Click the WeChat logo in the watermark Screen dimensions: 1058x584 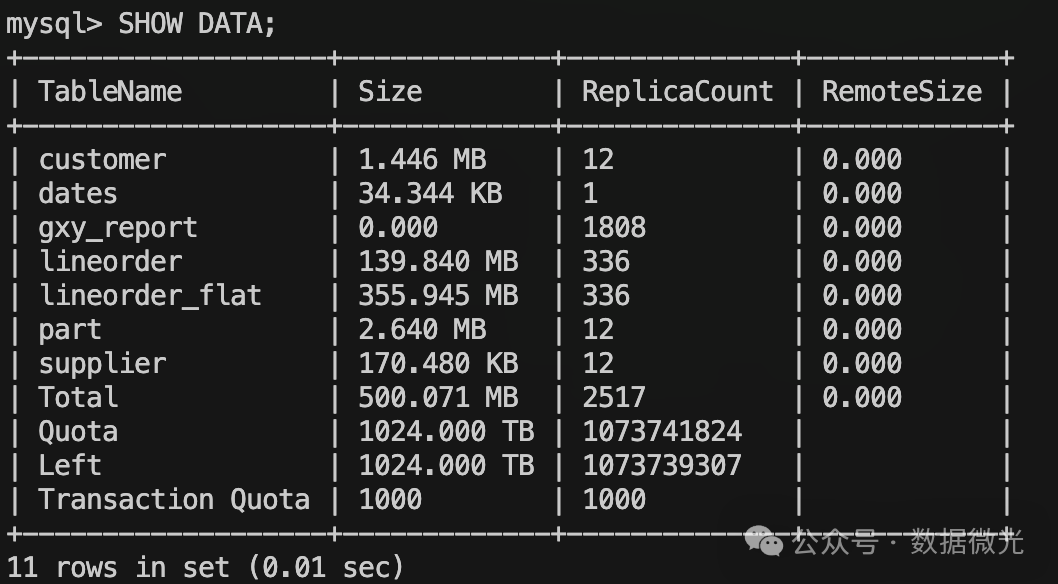click(769, 543)
